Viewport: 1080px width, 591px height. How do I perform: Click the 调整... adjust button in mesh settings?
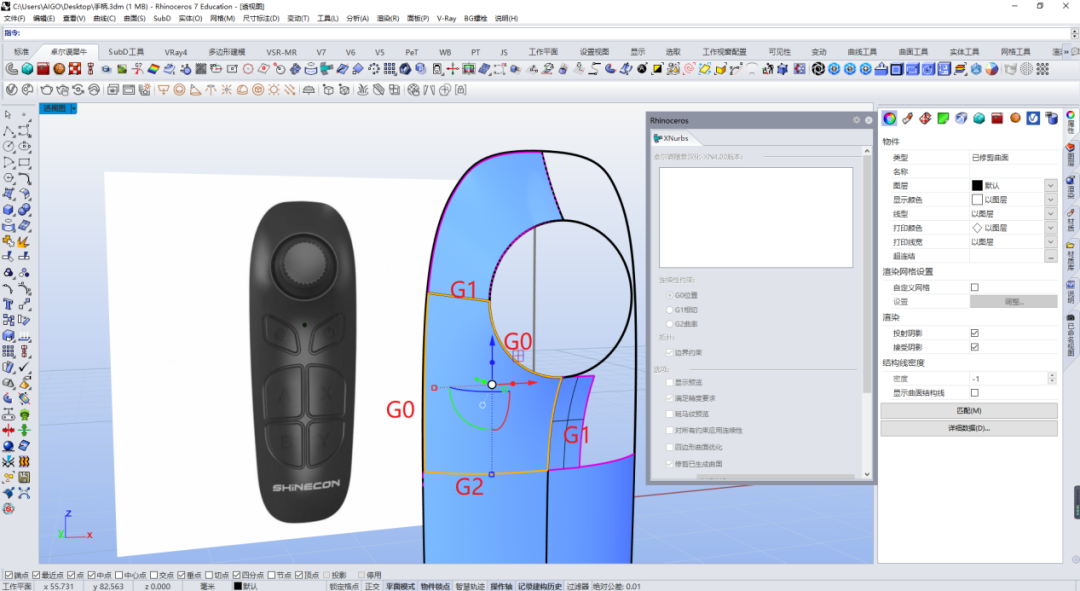point(1013,302)
